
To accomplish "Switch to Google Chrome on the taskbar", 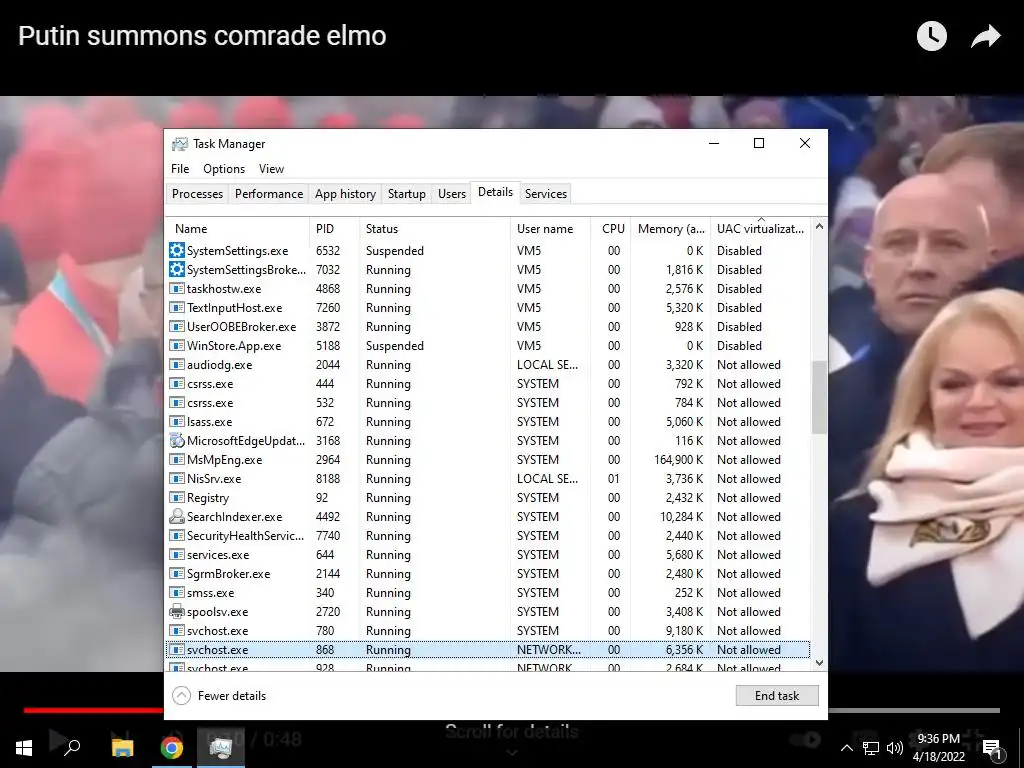I will (172, 748).
